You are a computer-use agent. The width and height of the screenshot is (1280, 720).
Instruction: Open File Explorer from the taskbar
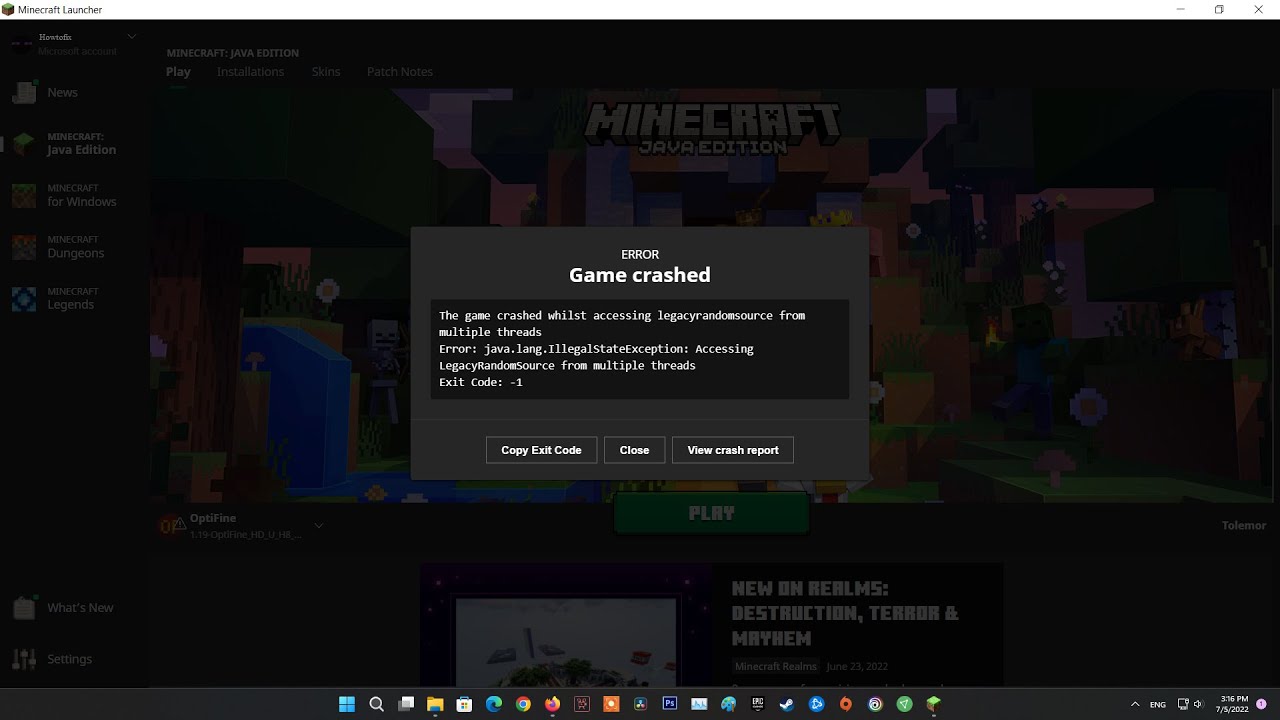pos(435,704)
